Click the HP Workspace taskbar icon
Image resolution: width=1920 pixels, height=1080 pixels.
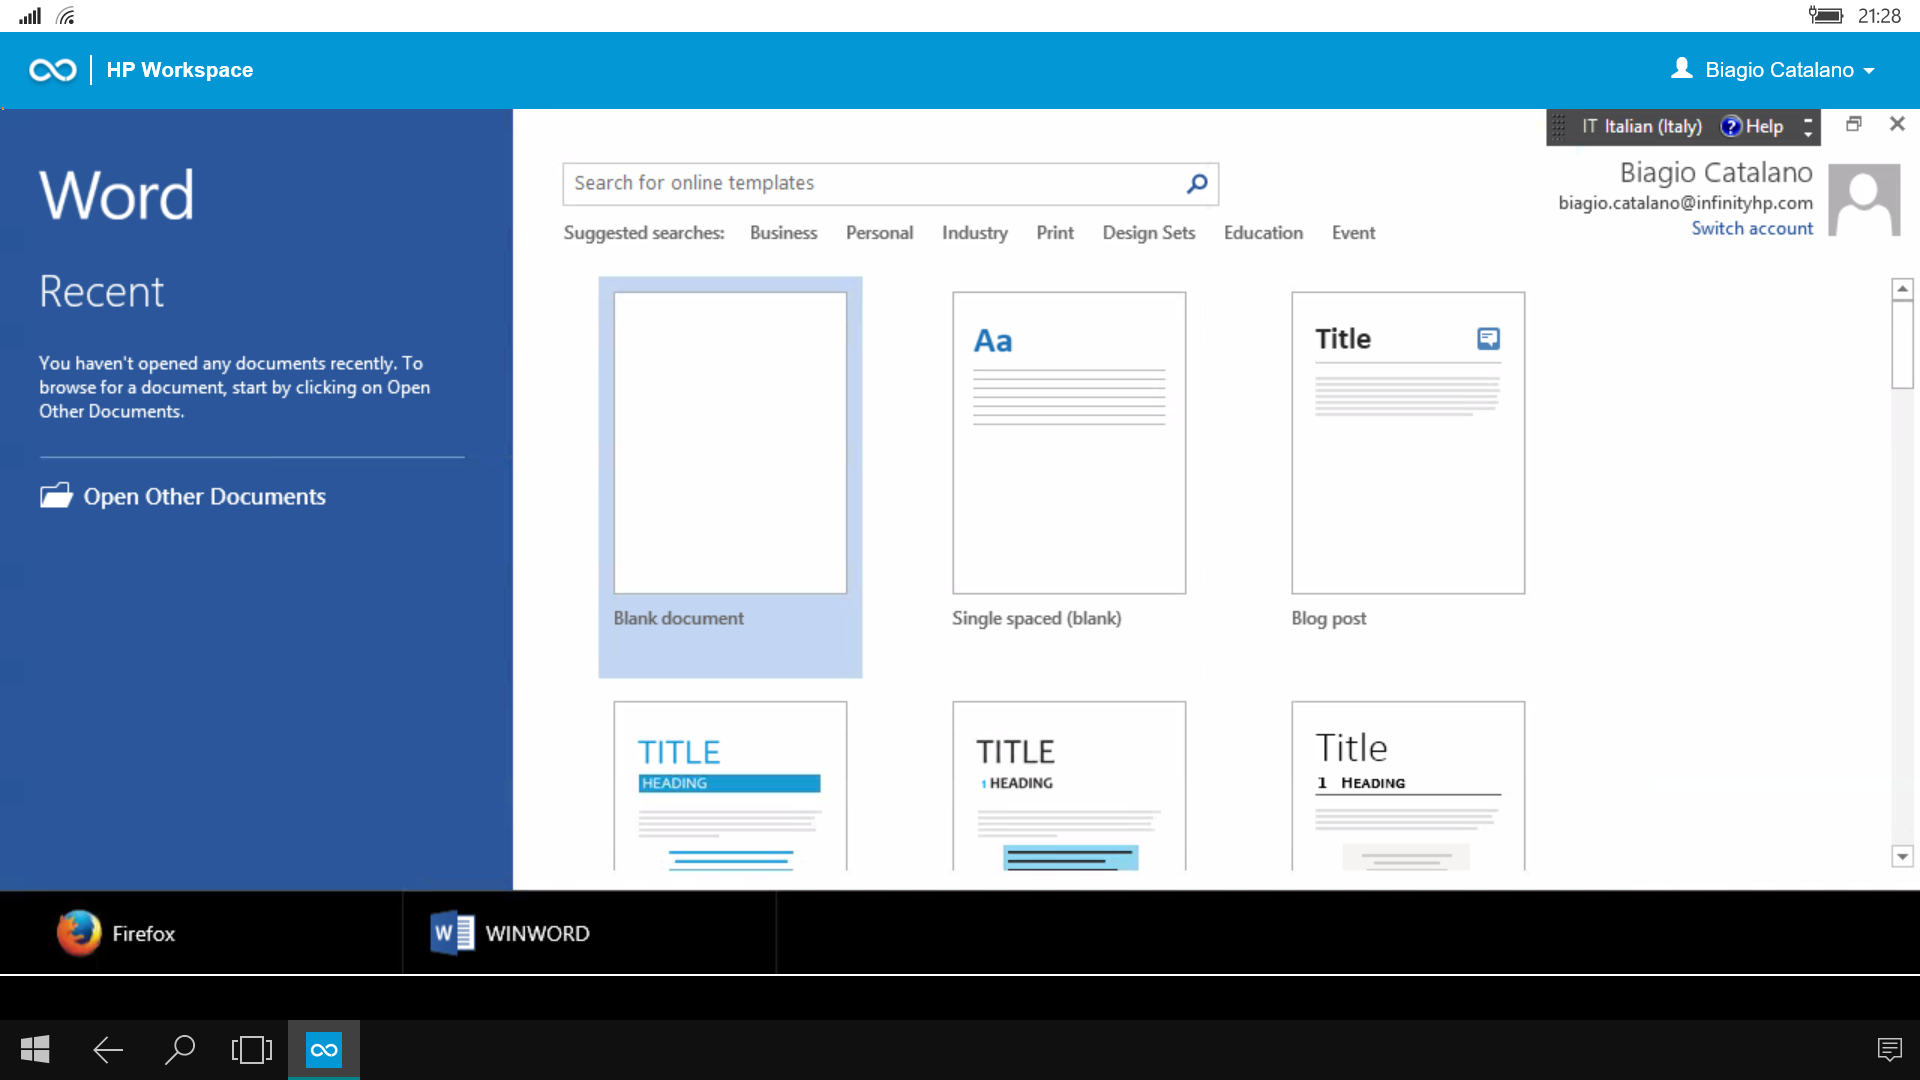point(324,1049)
